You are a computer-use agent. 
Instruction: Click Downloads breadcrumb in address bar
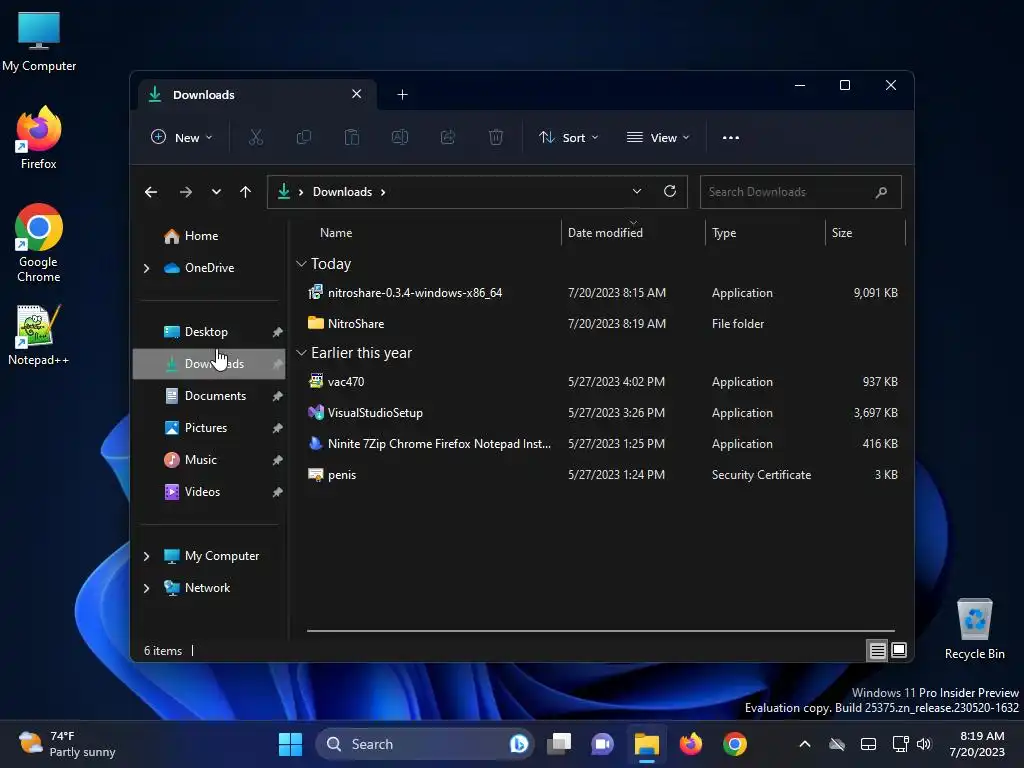click(342, 192)
